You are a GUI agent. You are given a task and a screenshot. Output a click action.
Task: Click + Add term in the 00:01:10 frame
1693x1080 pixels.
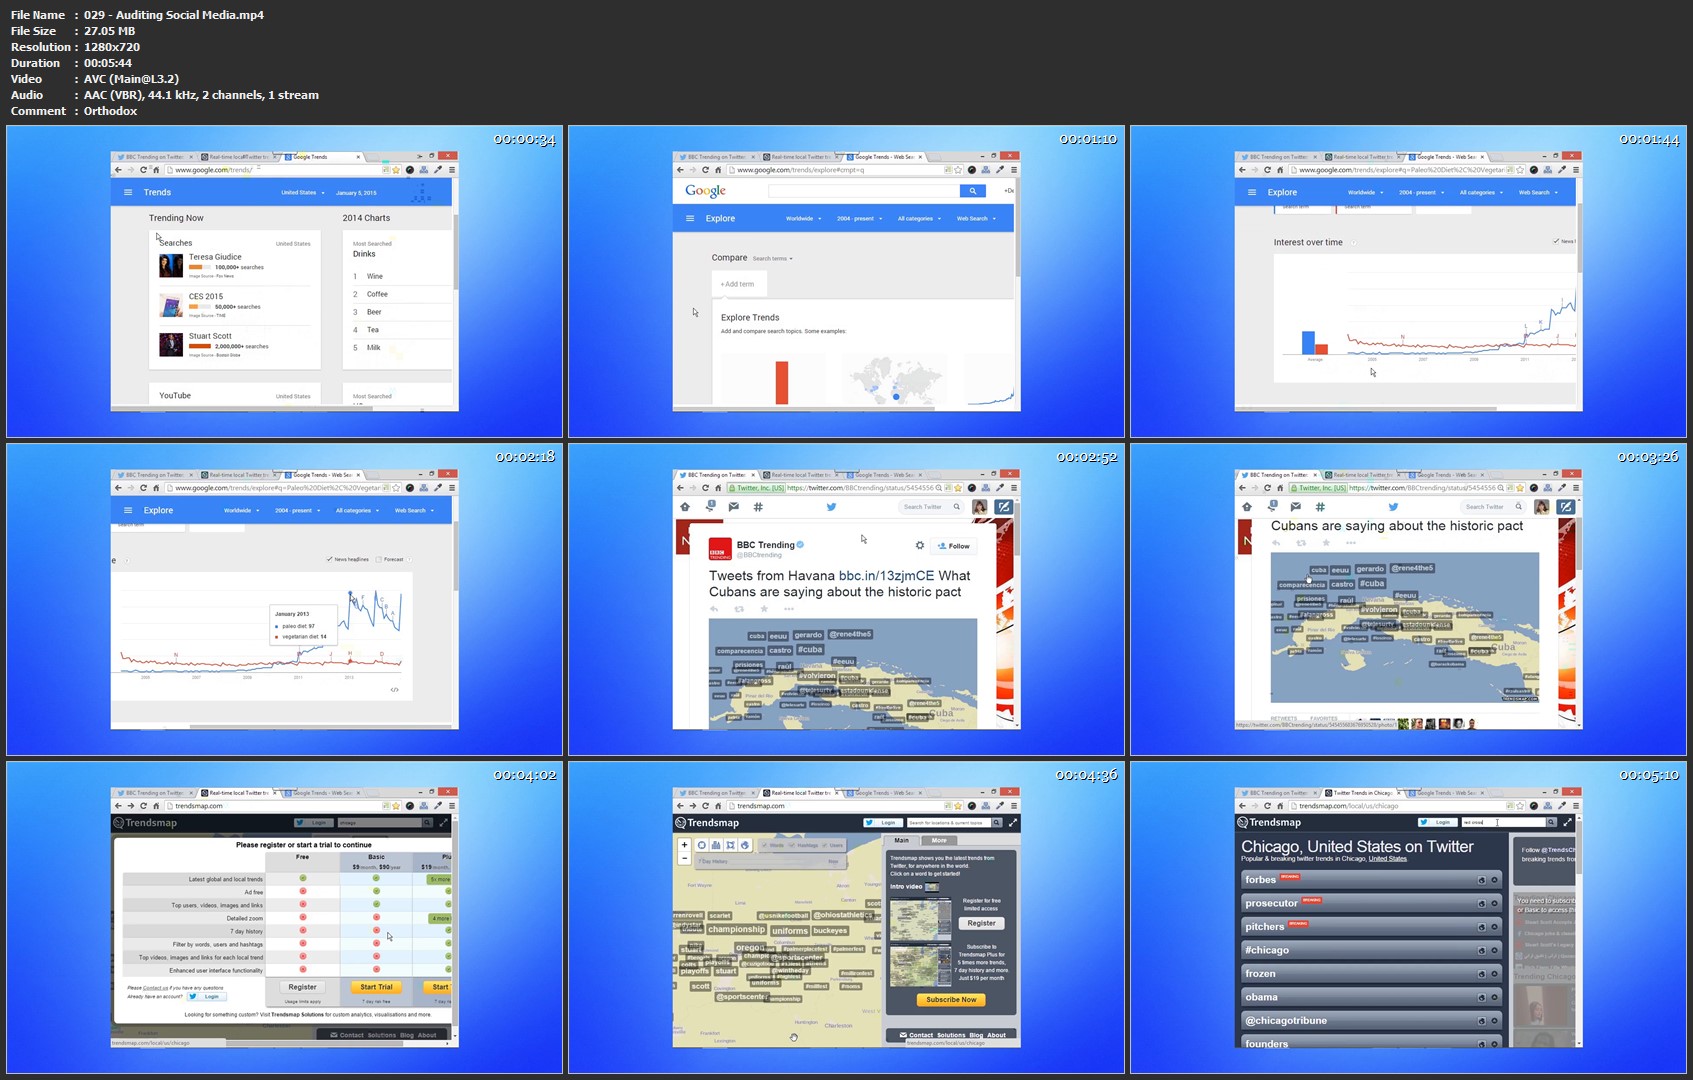738,284
